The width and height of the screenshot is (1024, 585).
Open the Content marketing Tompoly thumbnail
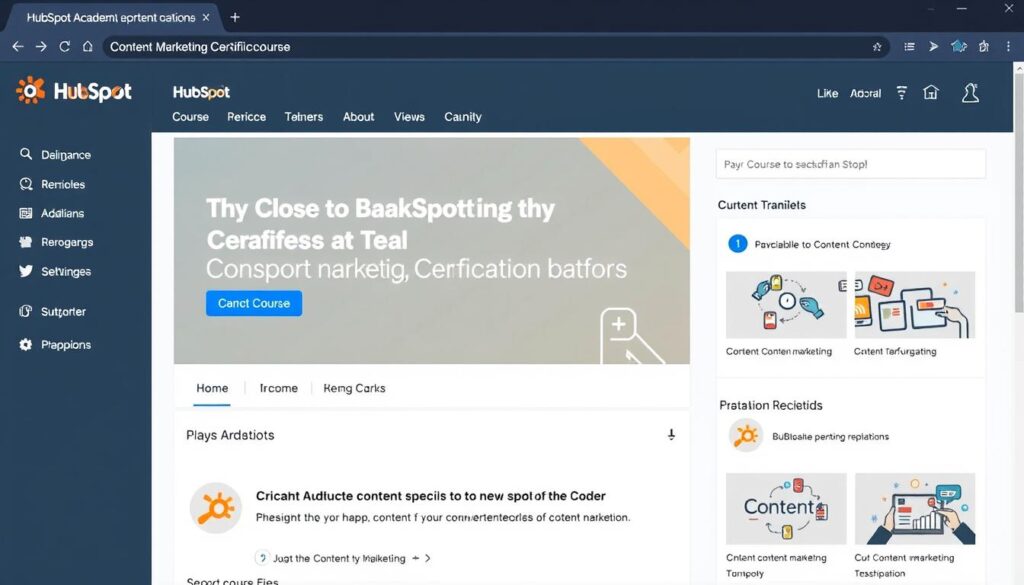coord(786,509)
